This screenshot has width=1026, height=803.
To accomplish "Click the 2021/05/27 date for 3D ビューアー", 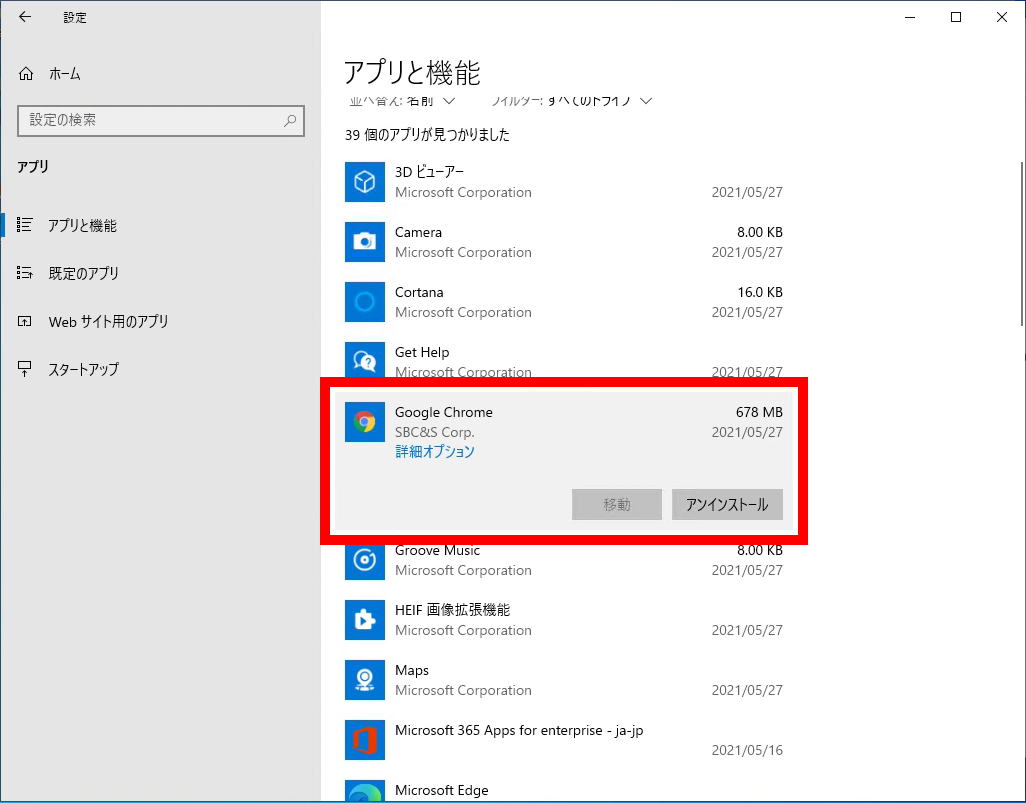I will pyautogui.click(x=747, y=192).
